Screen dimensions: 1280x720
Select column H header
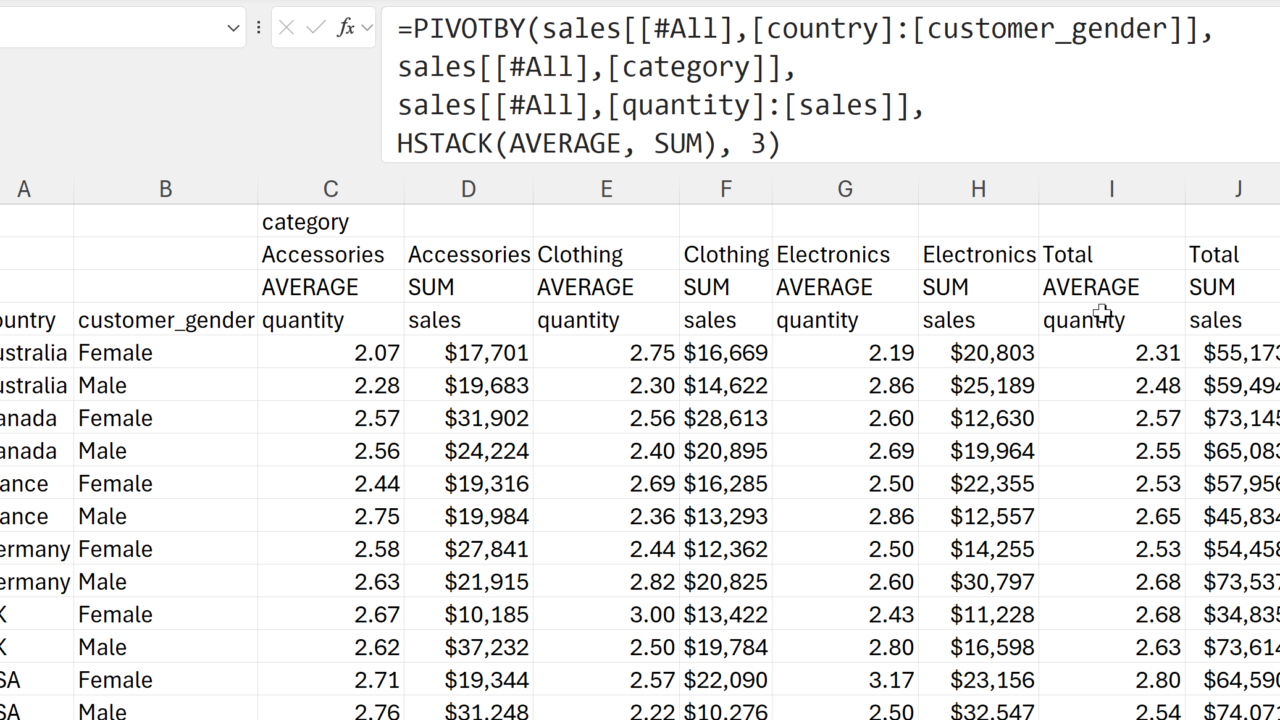click(978, 189)
